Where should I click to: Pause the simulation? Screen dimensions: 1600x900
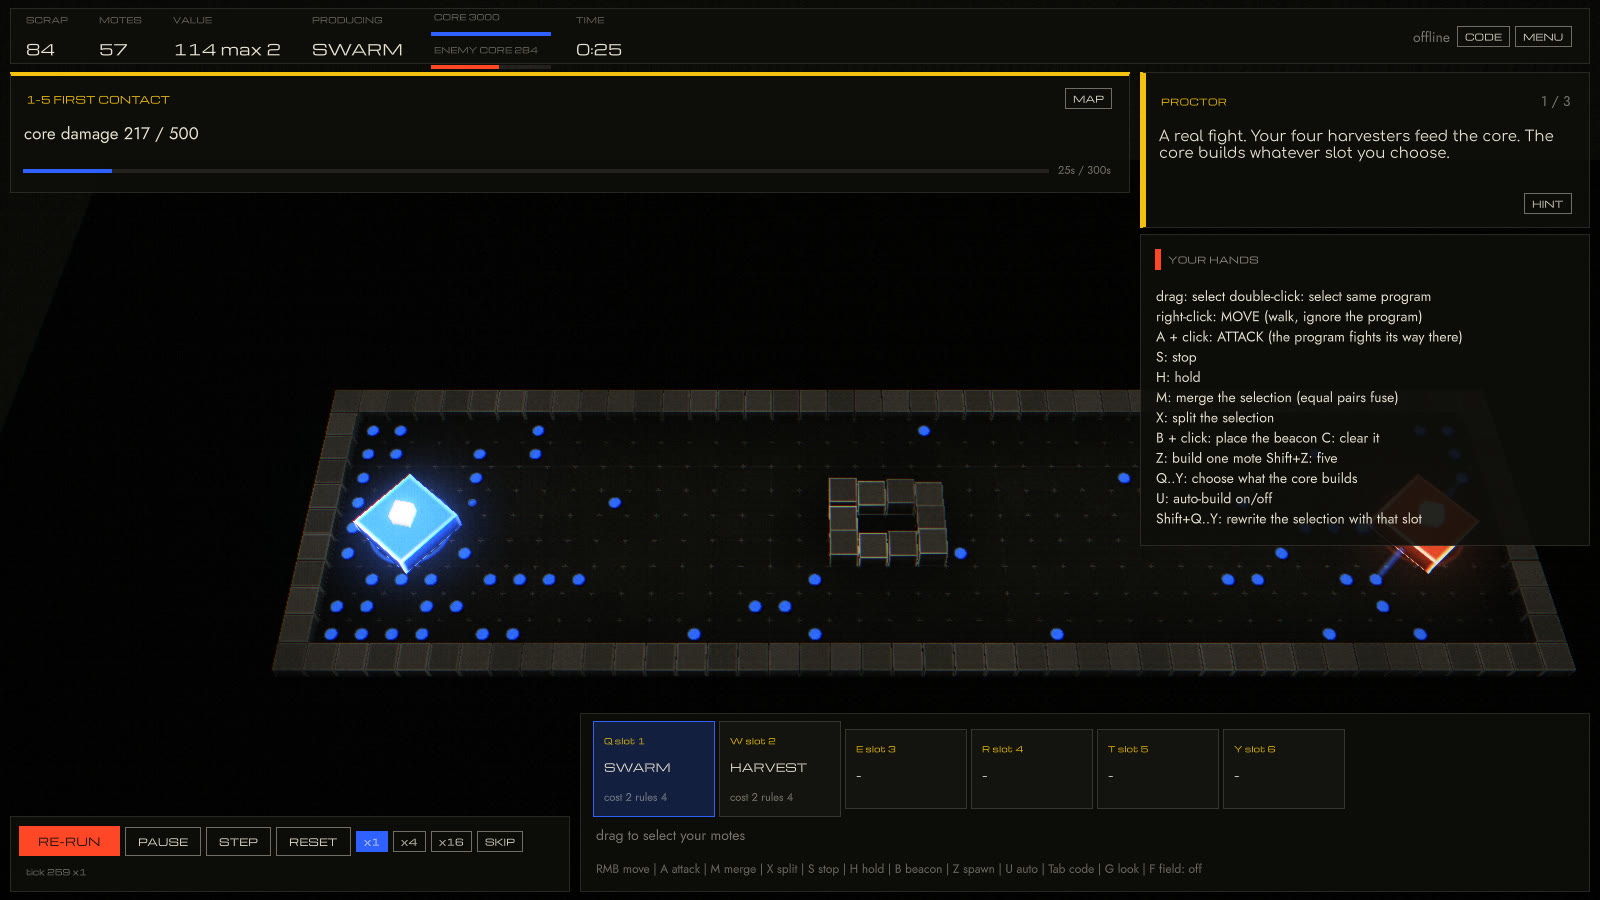click(x=163, y=841)
